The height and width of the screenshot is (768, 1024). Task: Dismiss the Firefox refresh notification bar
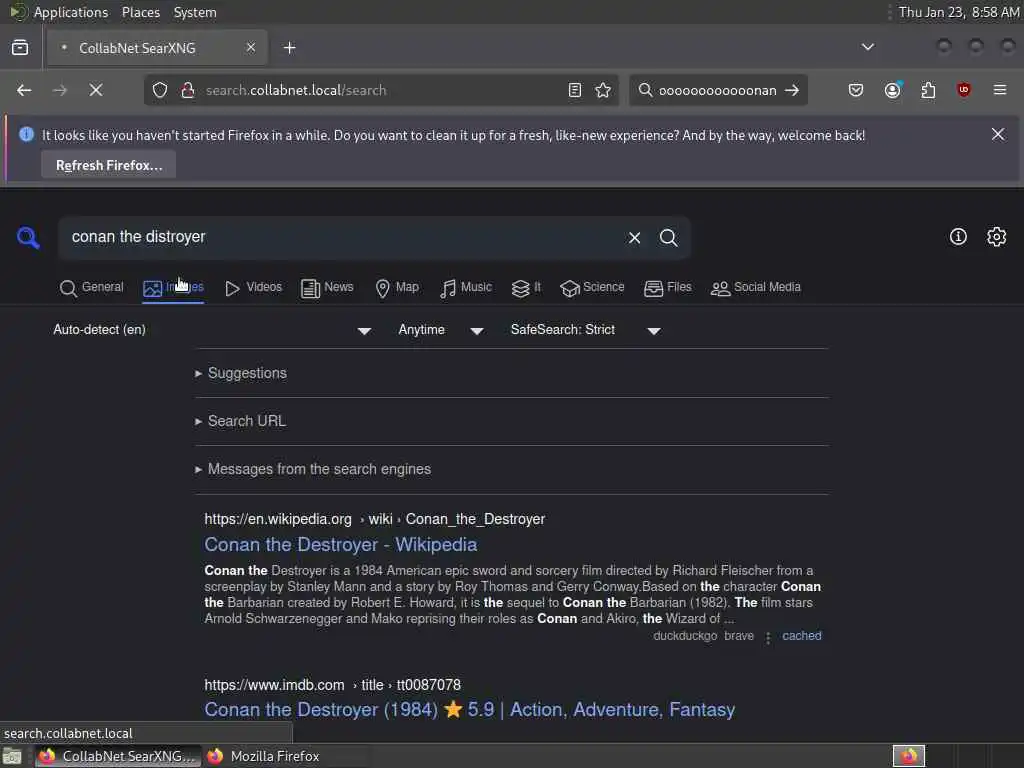coord(998,135)
